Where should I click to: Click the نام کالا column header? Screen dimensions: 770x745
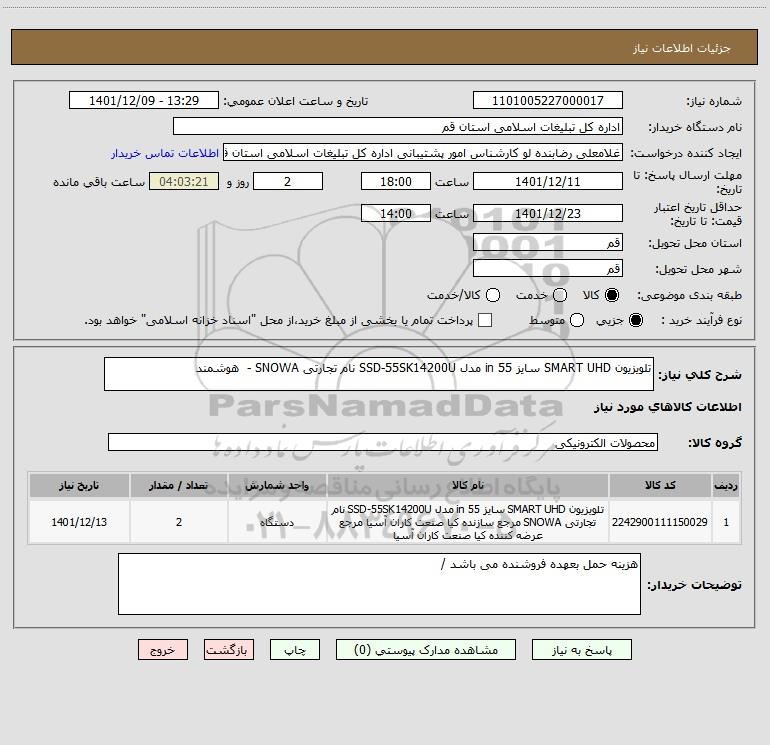coord(468,486)
